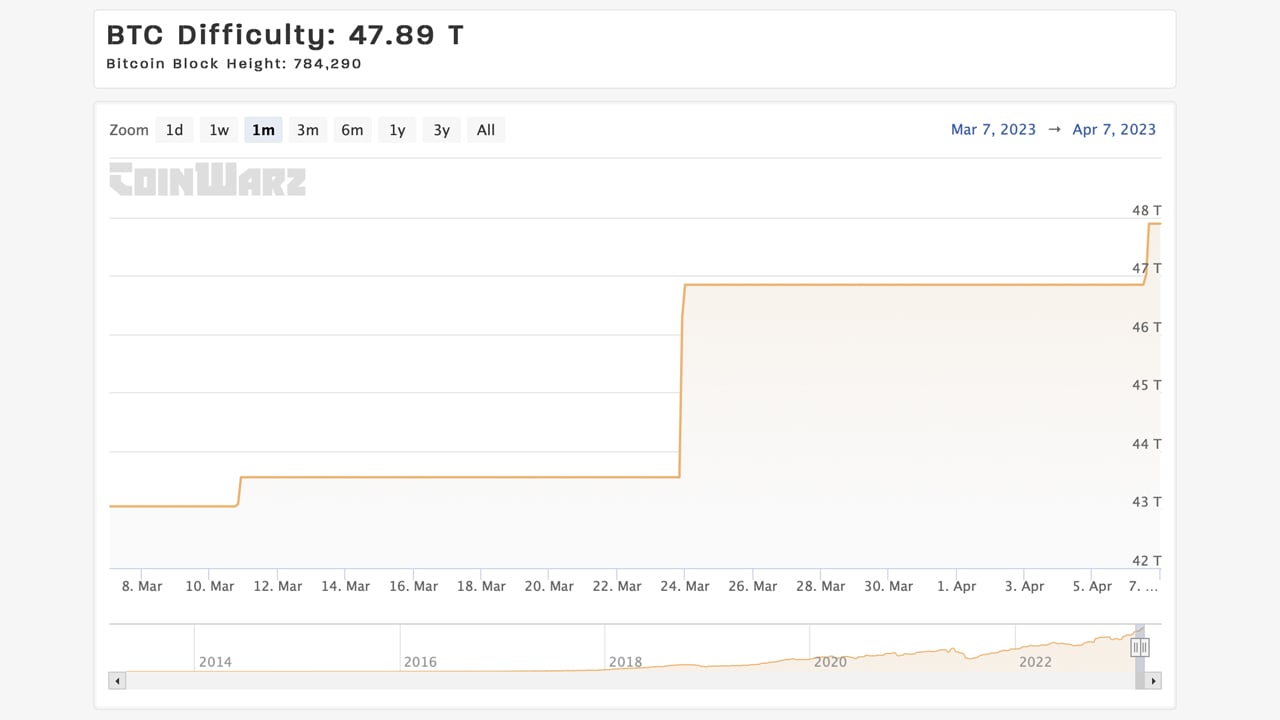Select the 1w zoom range

[x=219, y=130]
